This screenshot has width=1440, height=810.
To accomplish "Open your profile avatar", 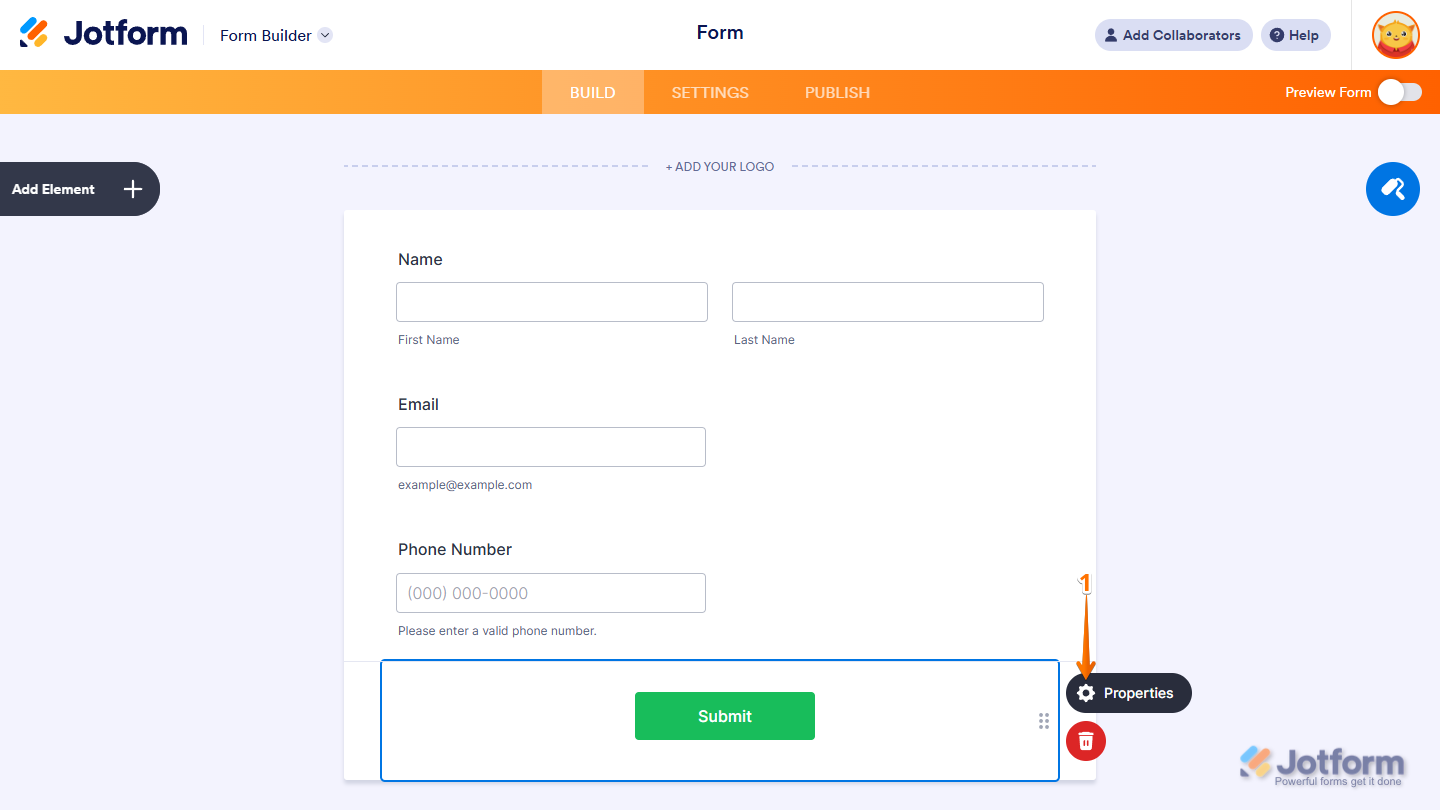I will tap(1394, 35).
